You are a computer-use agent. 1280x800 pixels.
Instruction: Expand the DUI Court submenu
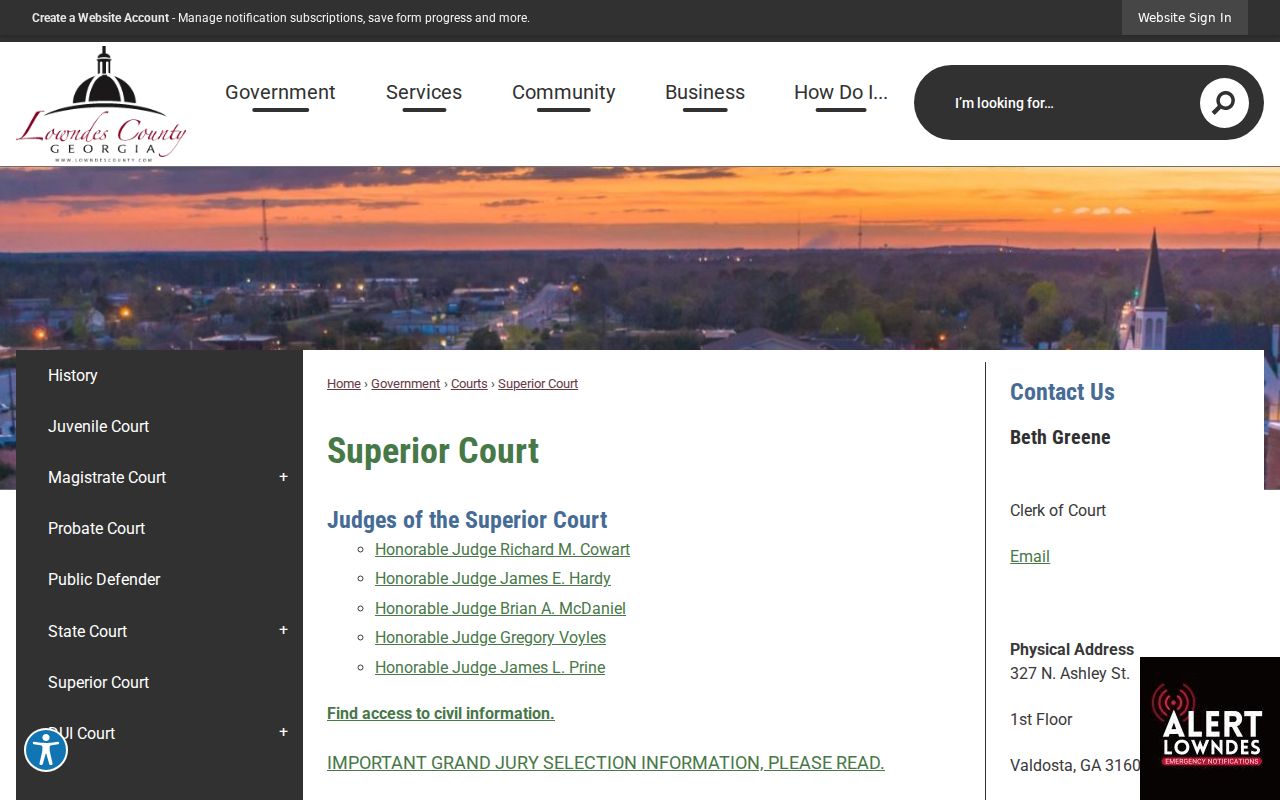[283, 733]
